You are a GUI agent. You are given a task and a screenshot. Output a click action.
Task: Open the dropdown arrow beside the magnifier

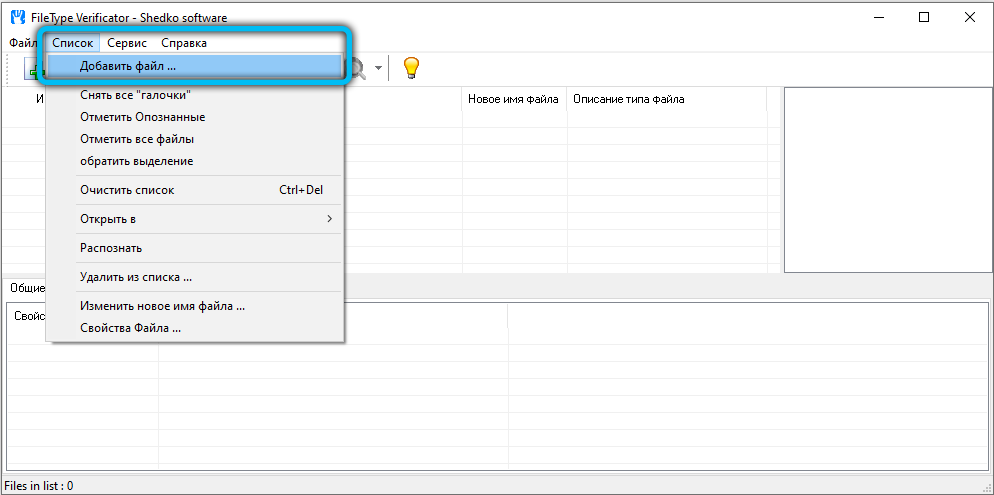click(378, 69)
